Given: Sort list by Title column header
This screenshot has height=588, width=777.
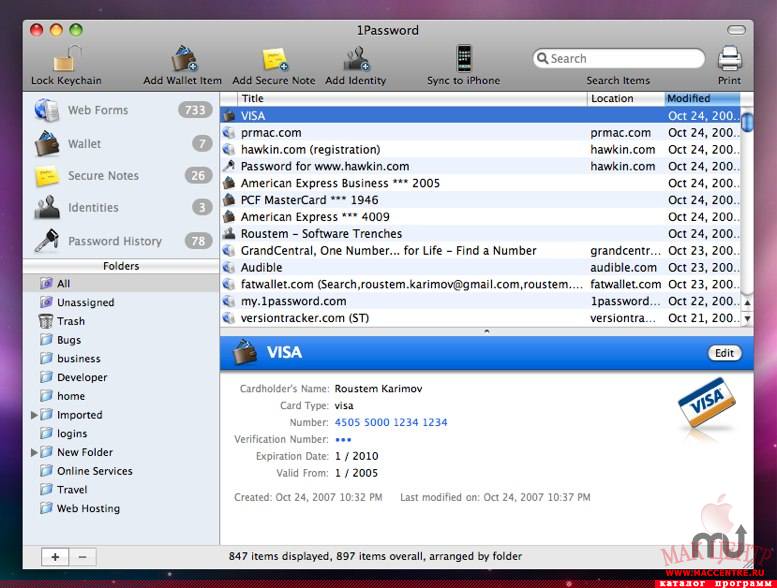Looking at the screenshot, I should pos(412,99).
